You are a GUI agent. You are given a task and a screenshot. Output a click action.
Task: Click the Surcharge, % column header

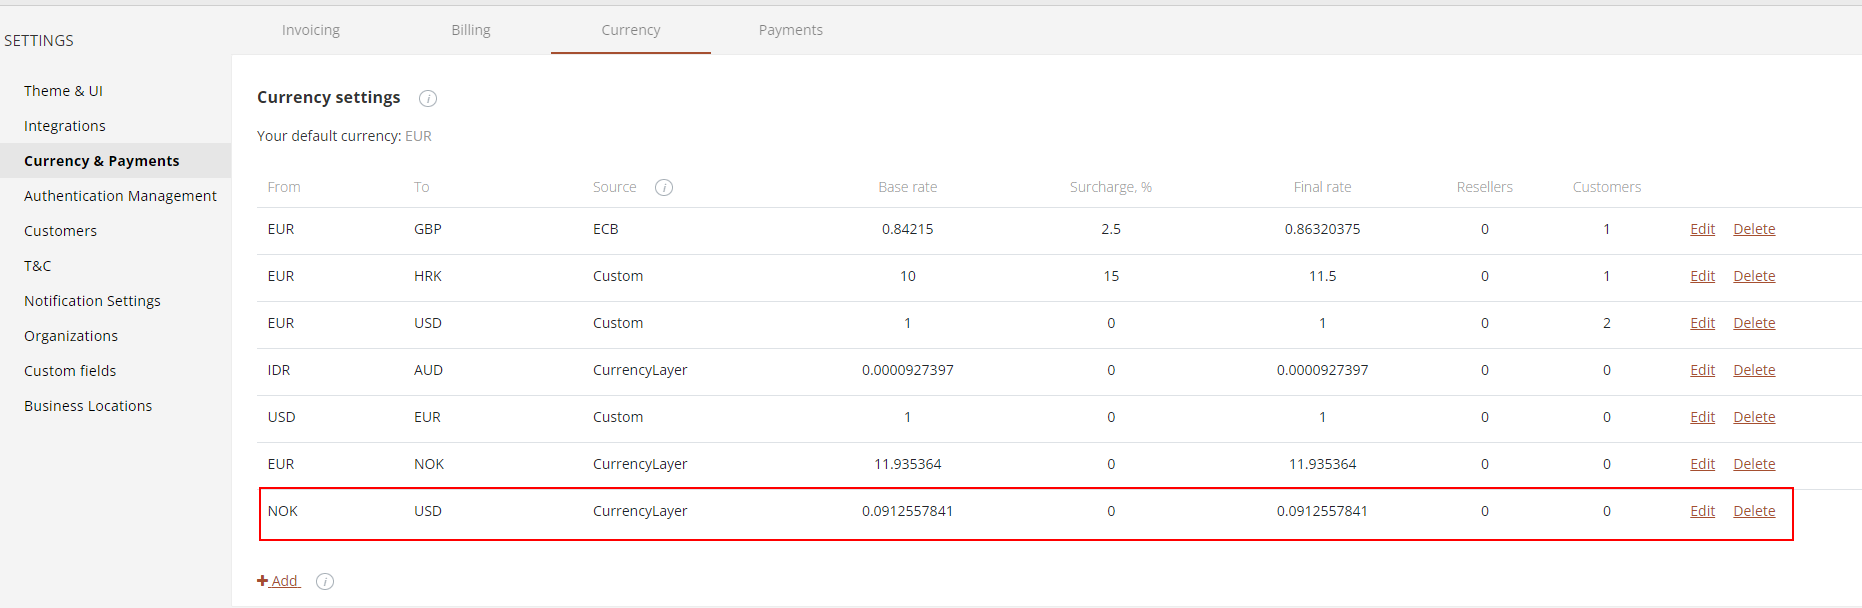[x=1111, y=187]
